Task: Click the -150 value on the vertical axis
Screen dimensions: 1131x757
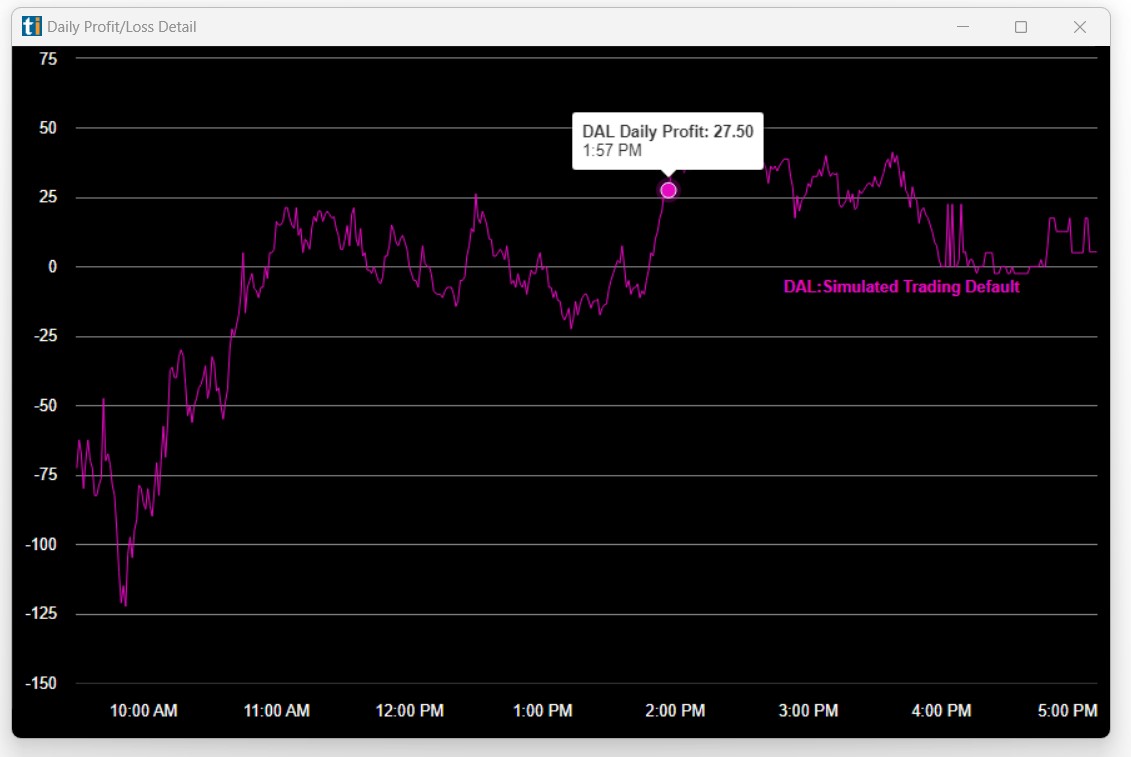Action: point(42,684)
